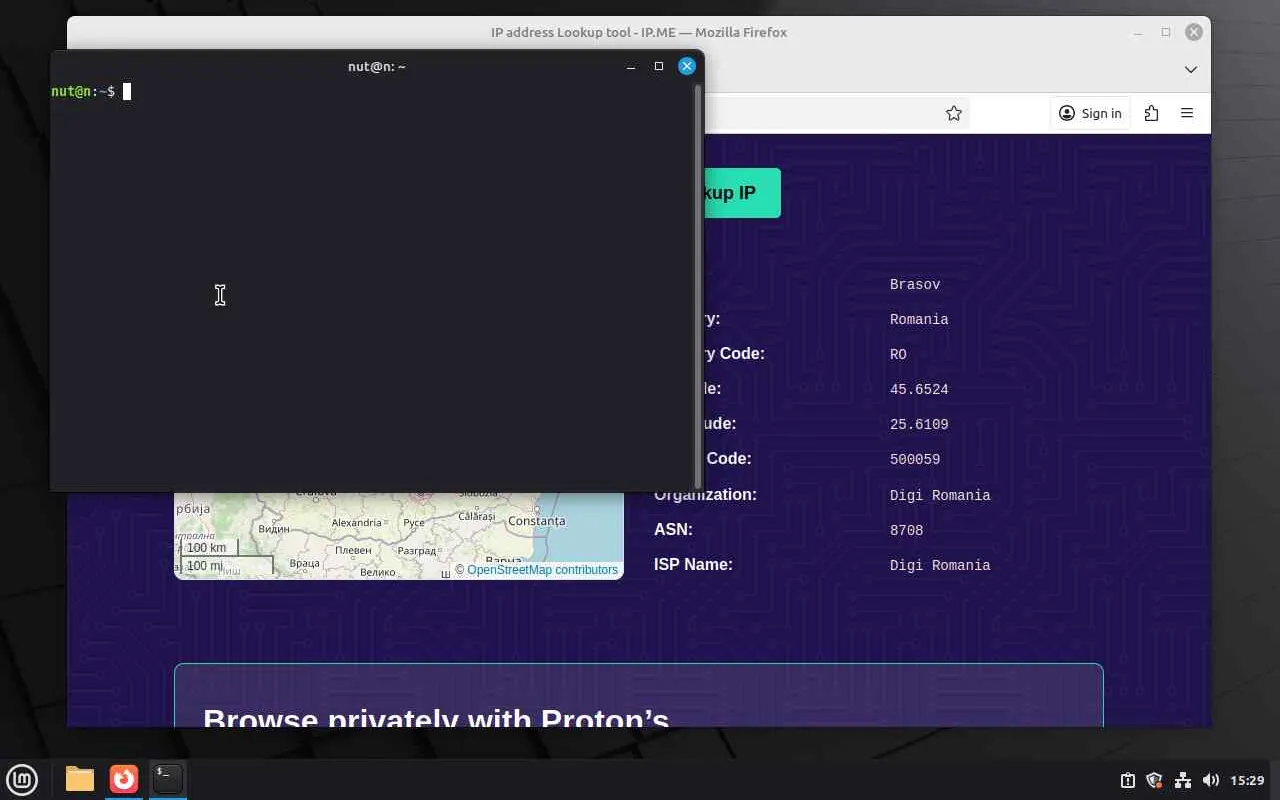Image resolution: width=1280 pixels, height=800 pixels.
Task: Open the shield security tray icon
Action: [1154, 780]
